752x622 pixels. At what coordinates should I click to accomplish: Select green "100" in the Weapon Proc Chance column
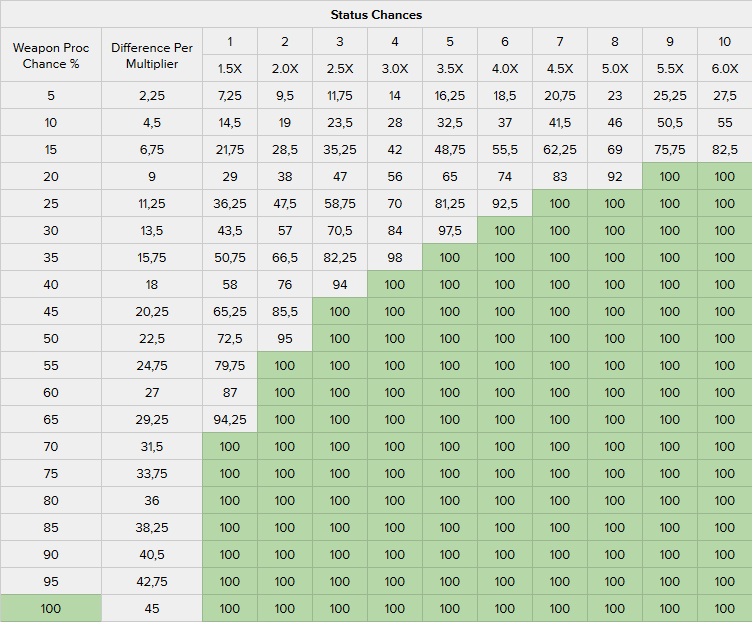pos(51,609)
